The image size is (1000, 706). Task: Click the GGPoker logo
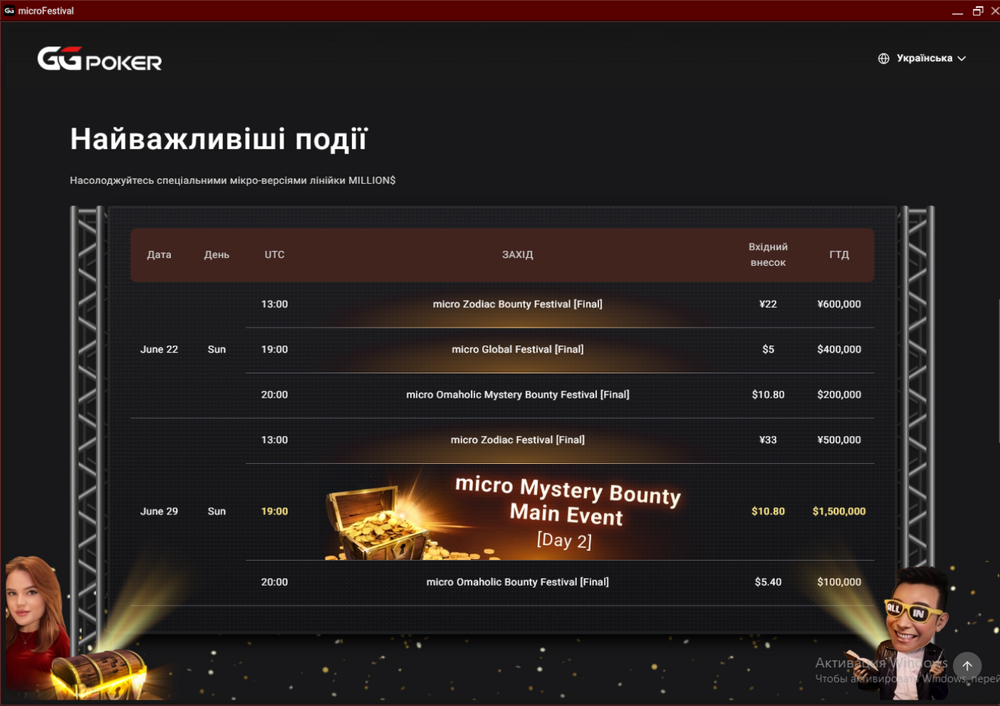(99, 59)
